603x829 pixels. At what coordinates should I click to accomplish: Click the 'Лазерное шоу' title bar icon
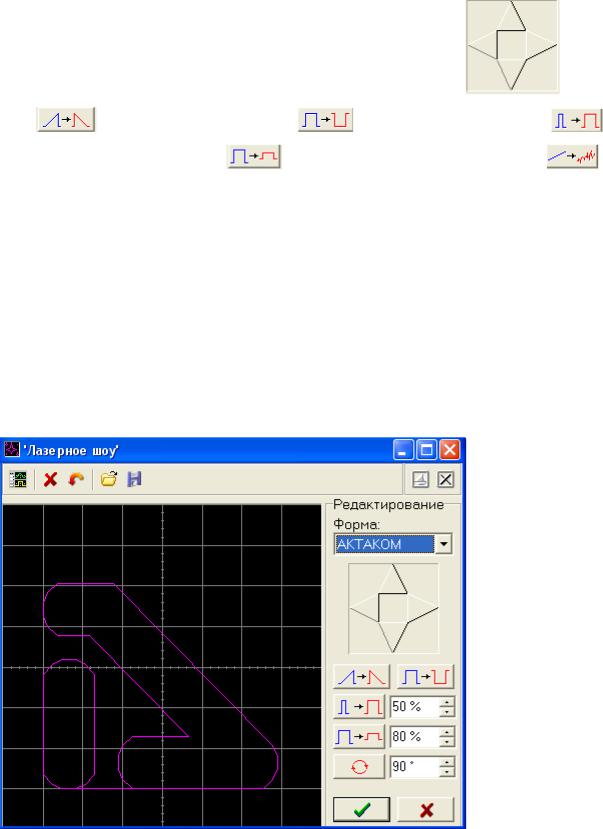(x=12, y=450)
